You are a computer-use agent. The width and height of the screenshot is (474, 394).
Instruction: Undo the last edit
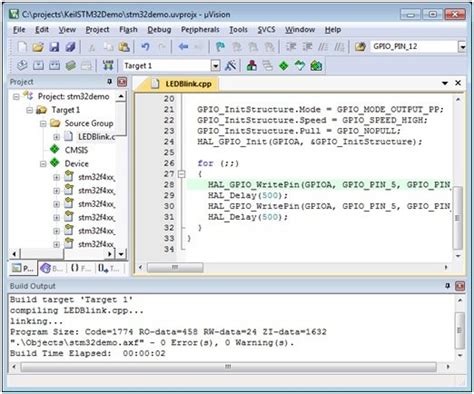point(145,47)
